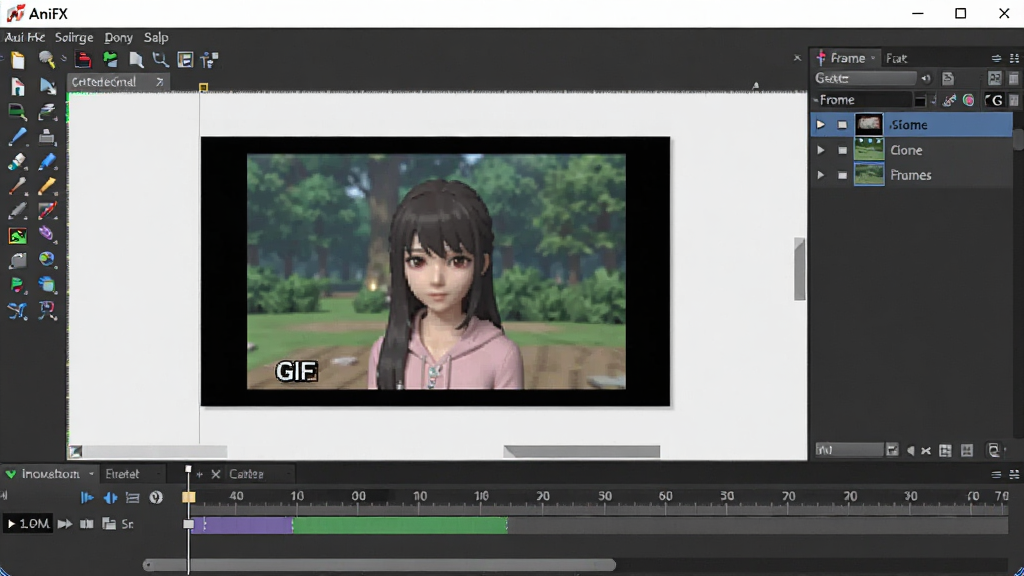The width and height of the screenshot is (1024, 576).
Task: Open the dropdown arrow beside the Inoustiom tab
Action: 91,474
